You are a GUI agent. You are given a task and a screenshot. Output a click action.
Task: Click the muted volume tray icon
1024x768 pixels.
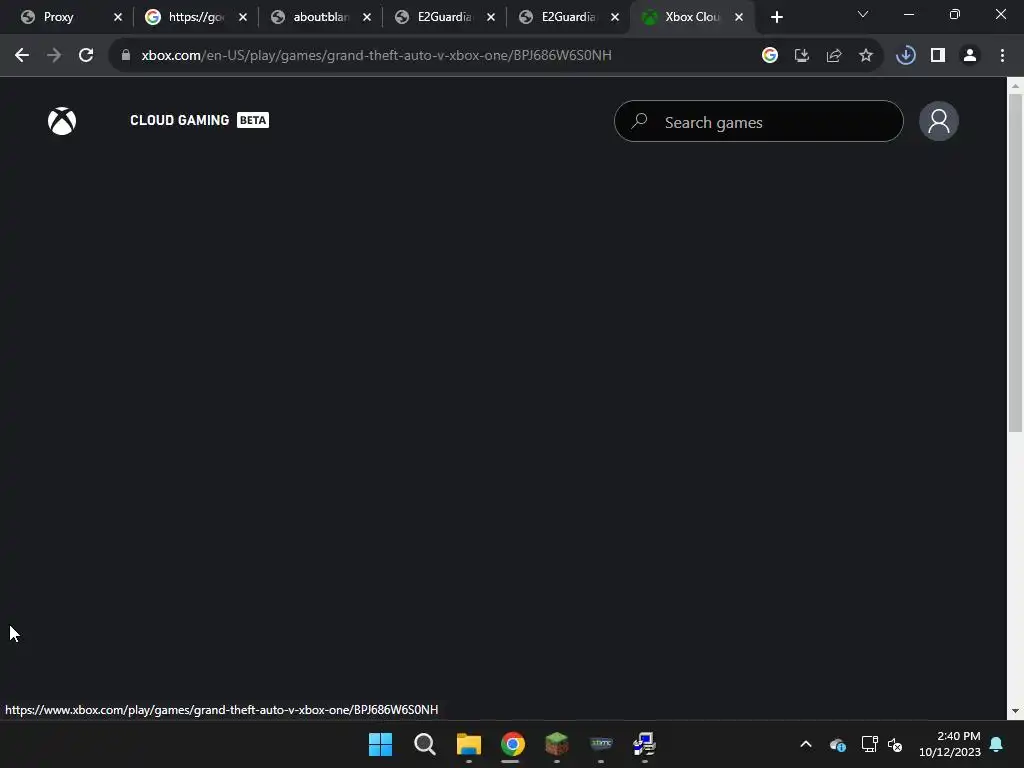click(x=895, y=744)
